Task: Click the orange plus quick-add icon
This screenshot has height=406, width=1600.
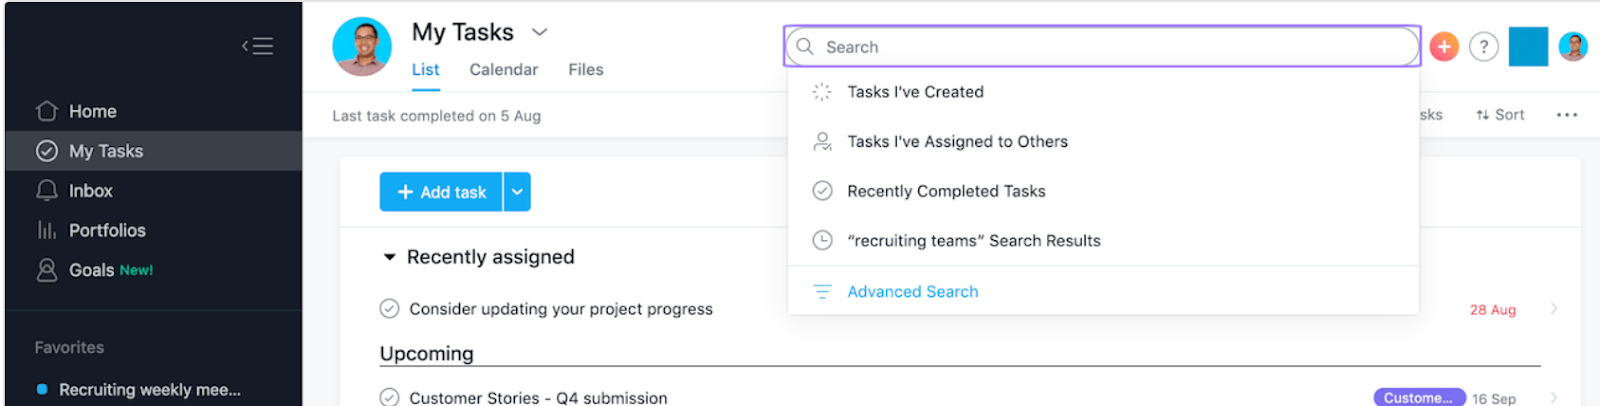Action: coord(1444,47)
